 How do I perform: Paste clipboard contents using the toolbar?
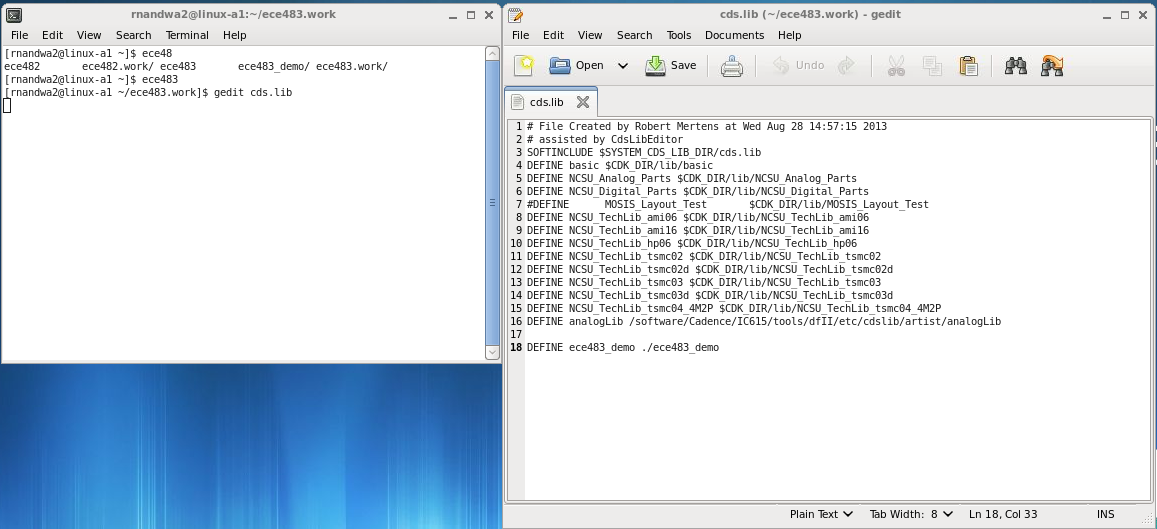968,66
